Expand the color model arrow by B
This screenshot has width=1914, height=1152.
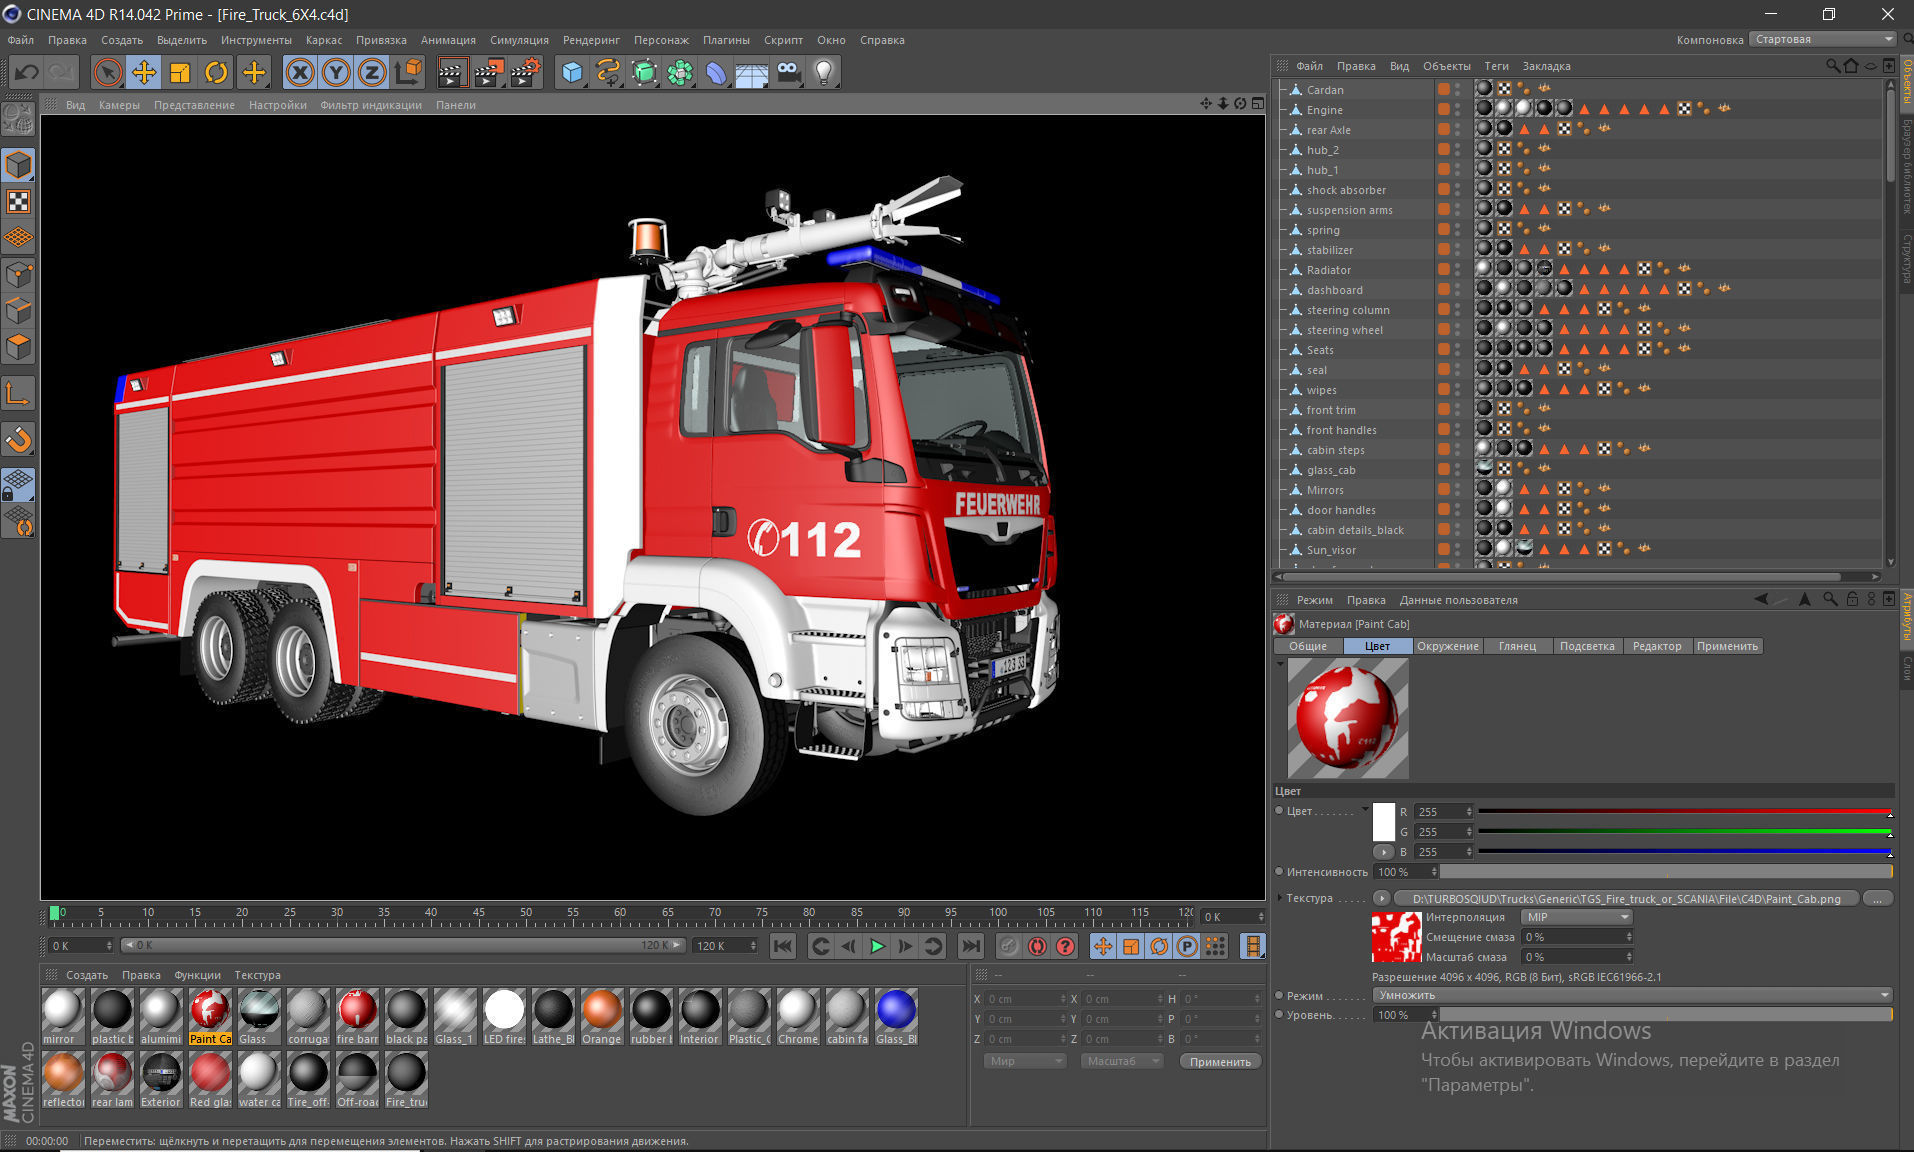click(x=1383, y=852)
